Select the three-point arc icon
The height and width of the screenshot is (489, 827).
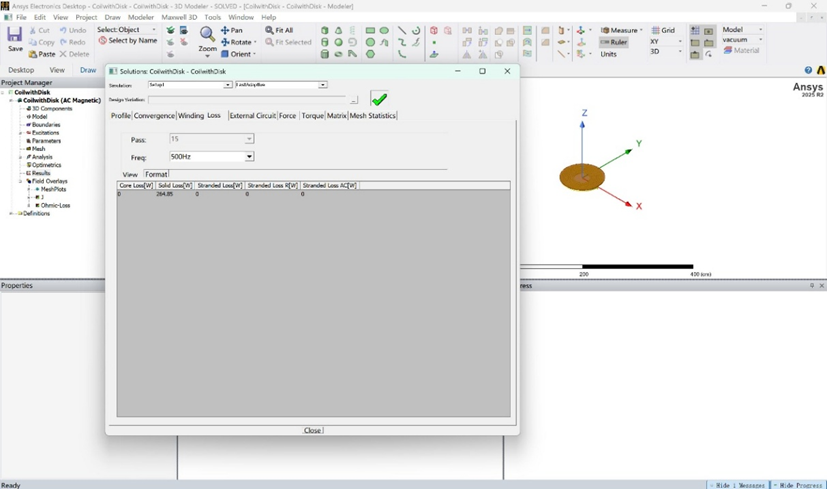(402, 54)
